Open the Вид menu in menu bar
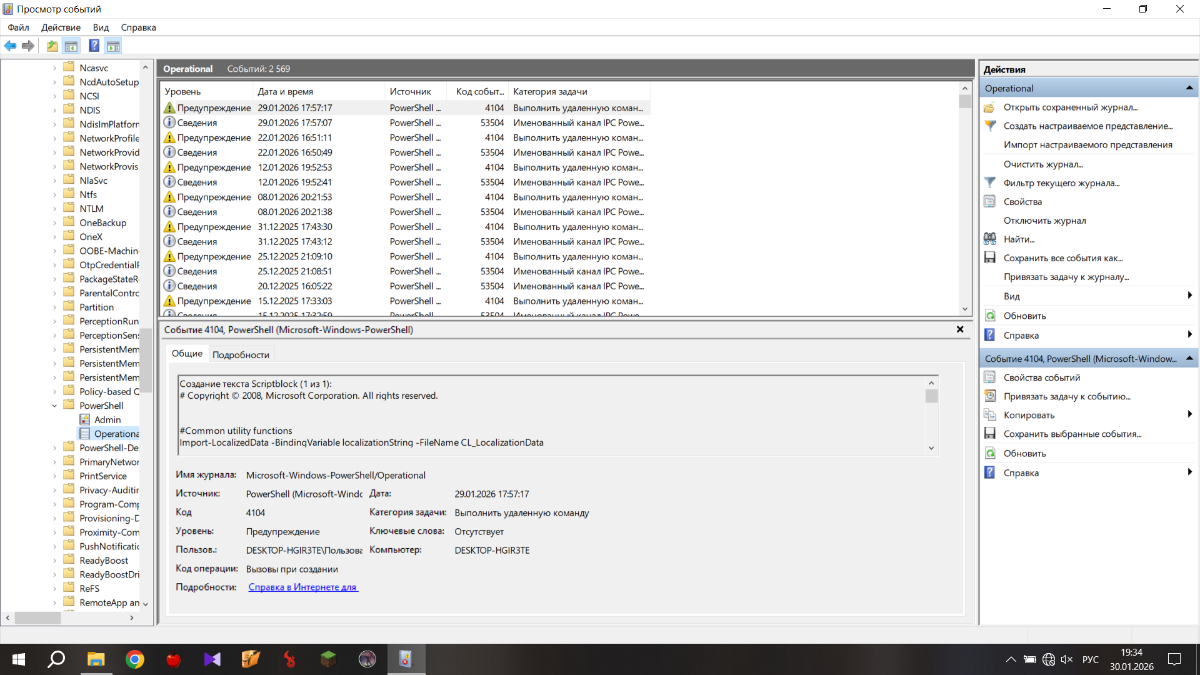 [101, 28]
